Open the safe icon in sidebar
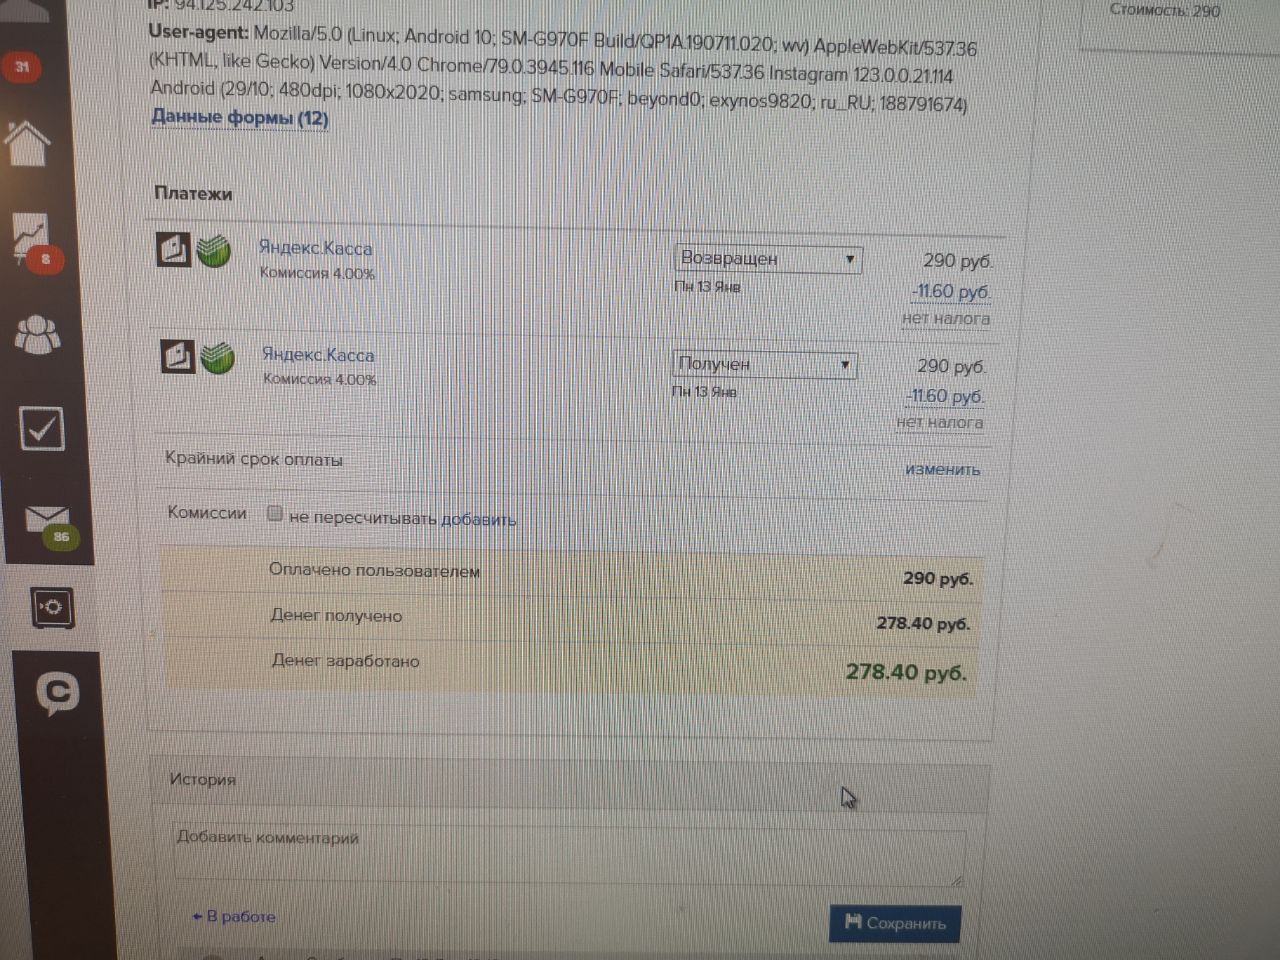Viewport: 1280px width, 960px height. [53, 607]
